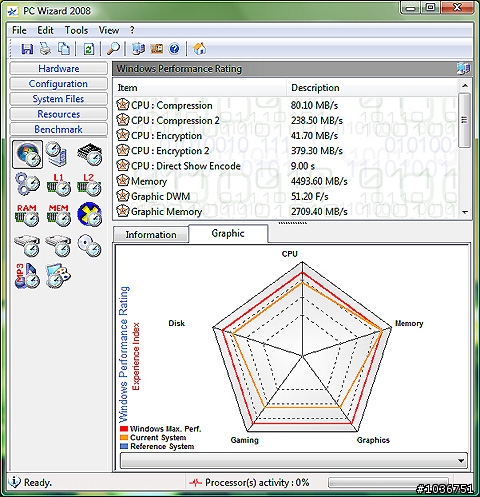Switch to the Graphic tab
The image size is (480, 497).
228,233
